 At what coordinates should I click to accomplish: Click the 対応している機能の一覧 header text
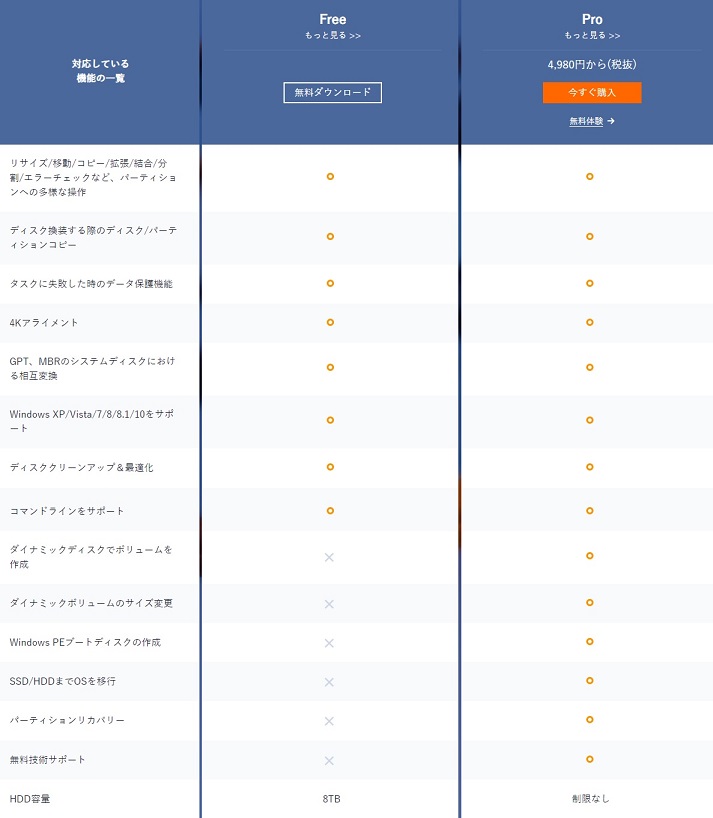(100, 71)
